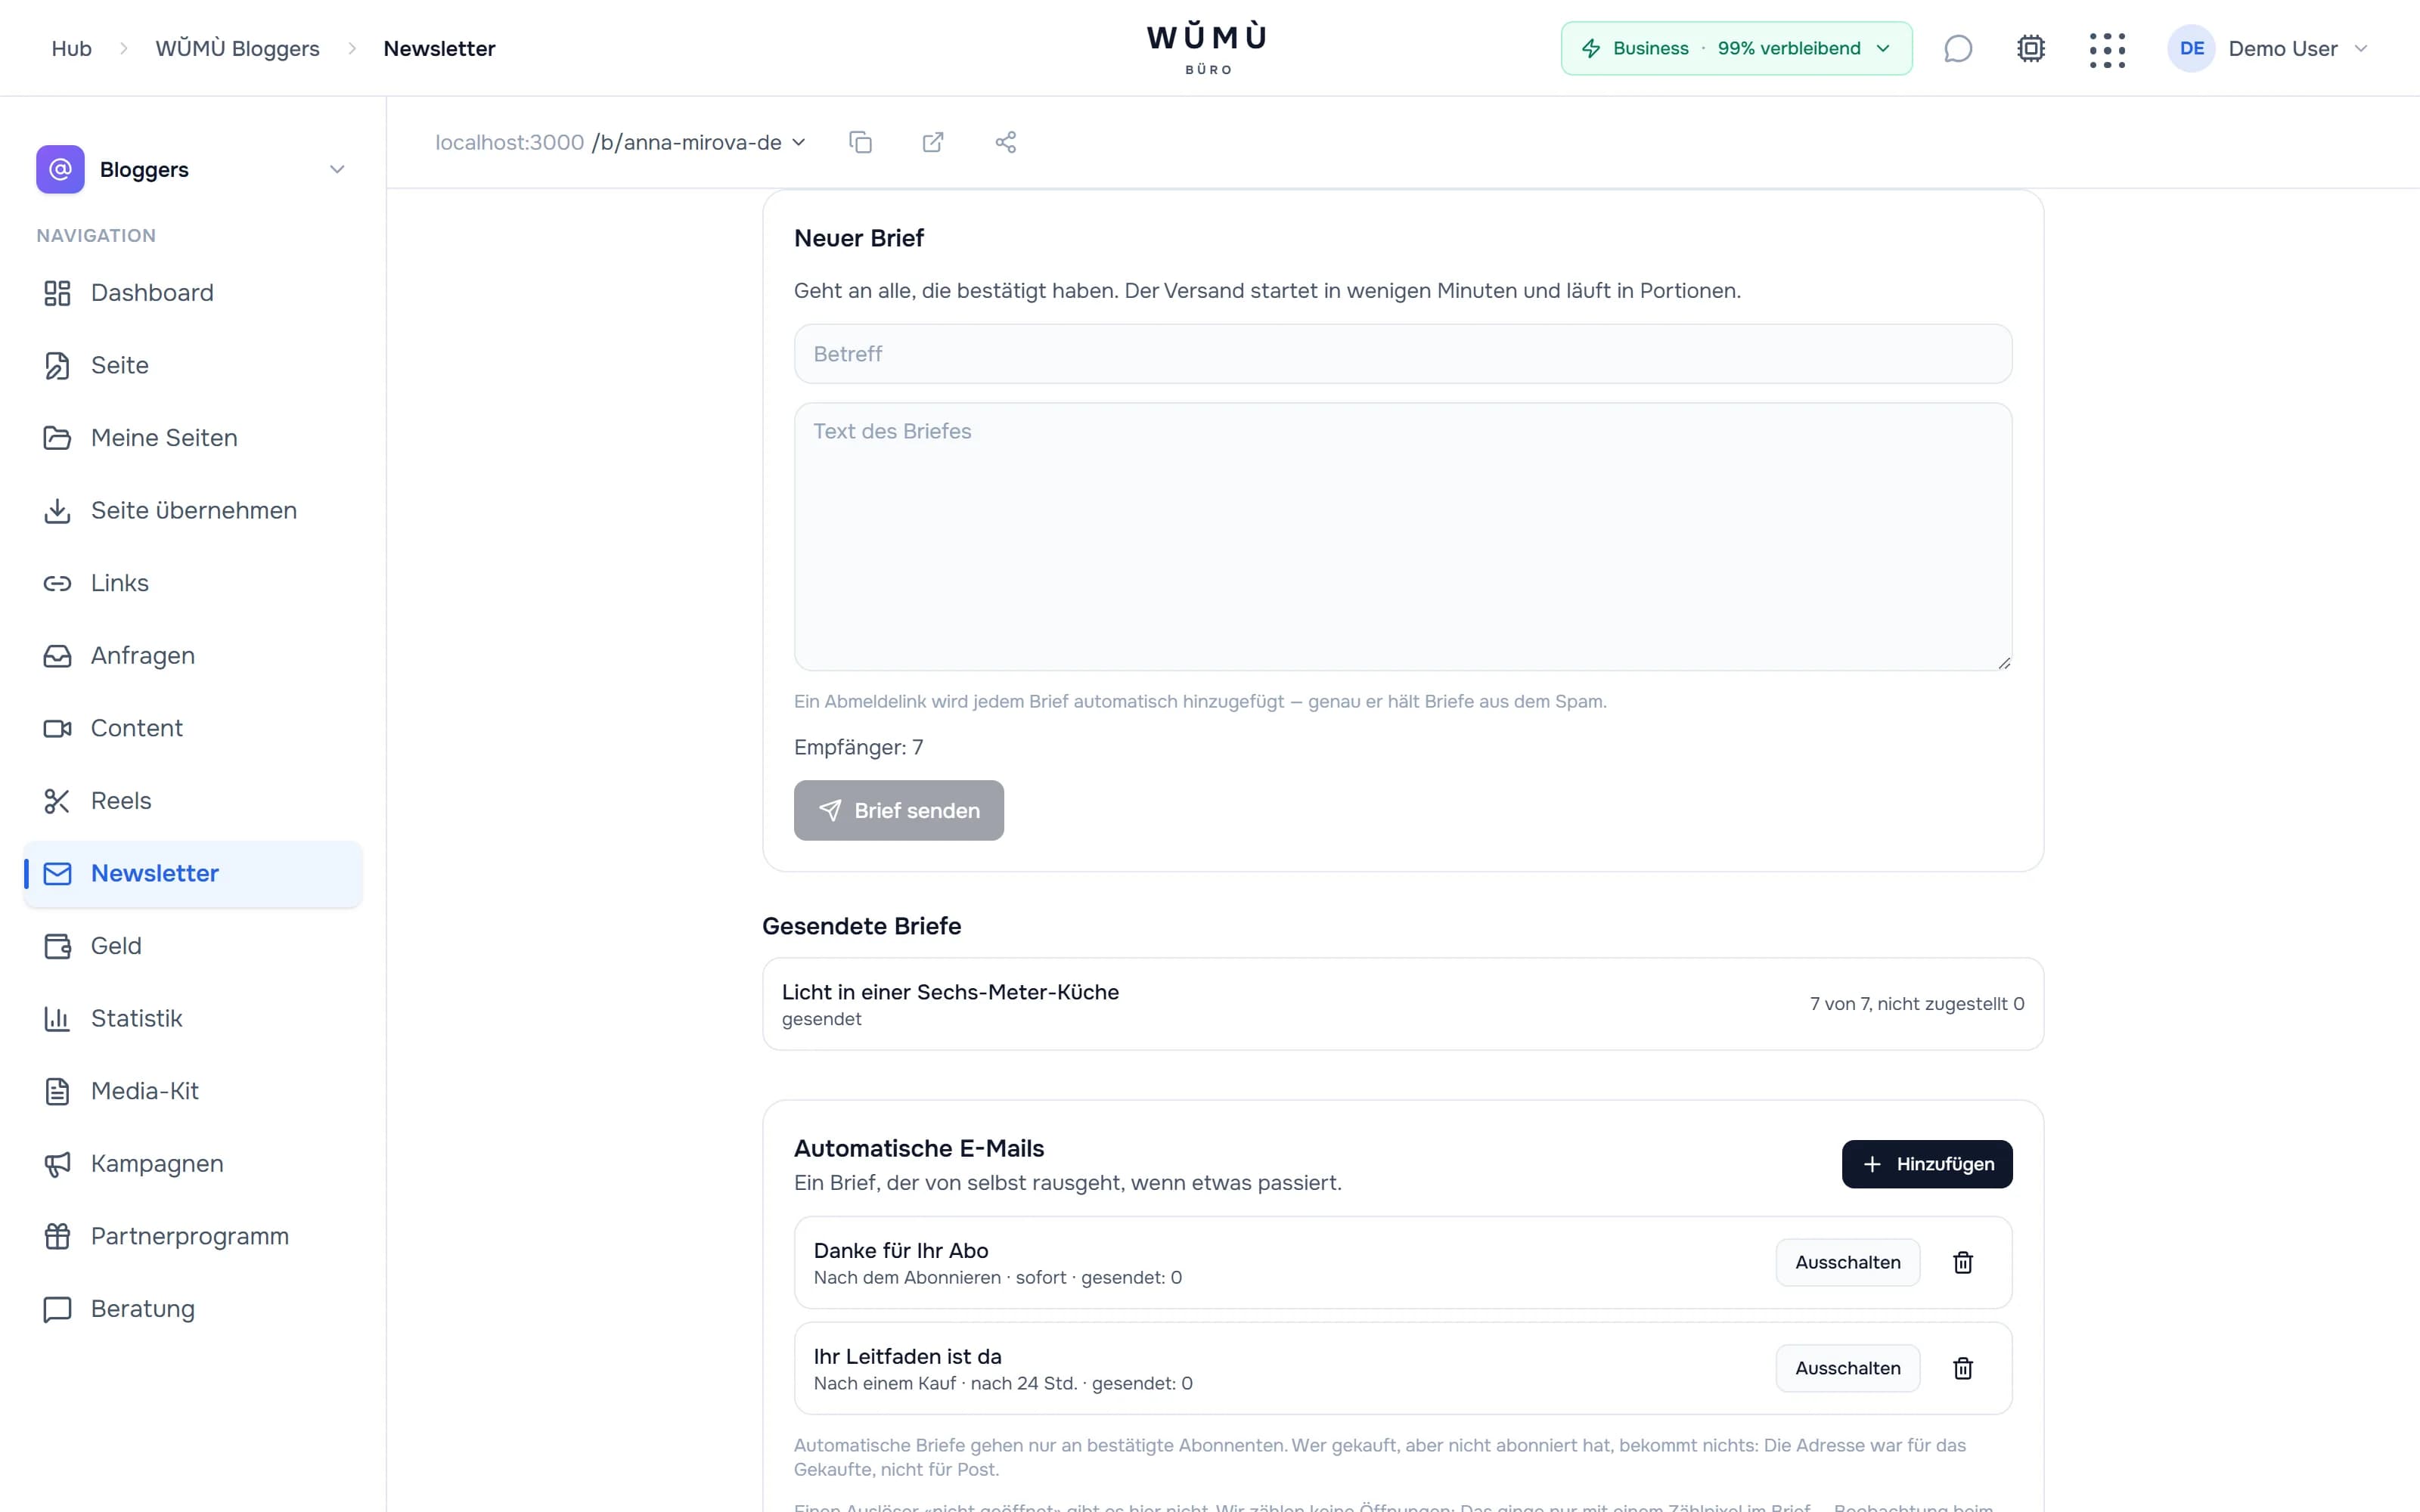Delete the Danke für Ihr Abo email
The width and height of the screenshot is (2420, 1512).
click(1963, 1262)
